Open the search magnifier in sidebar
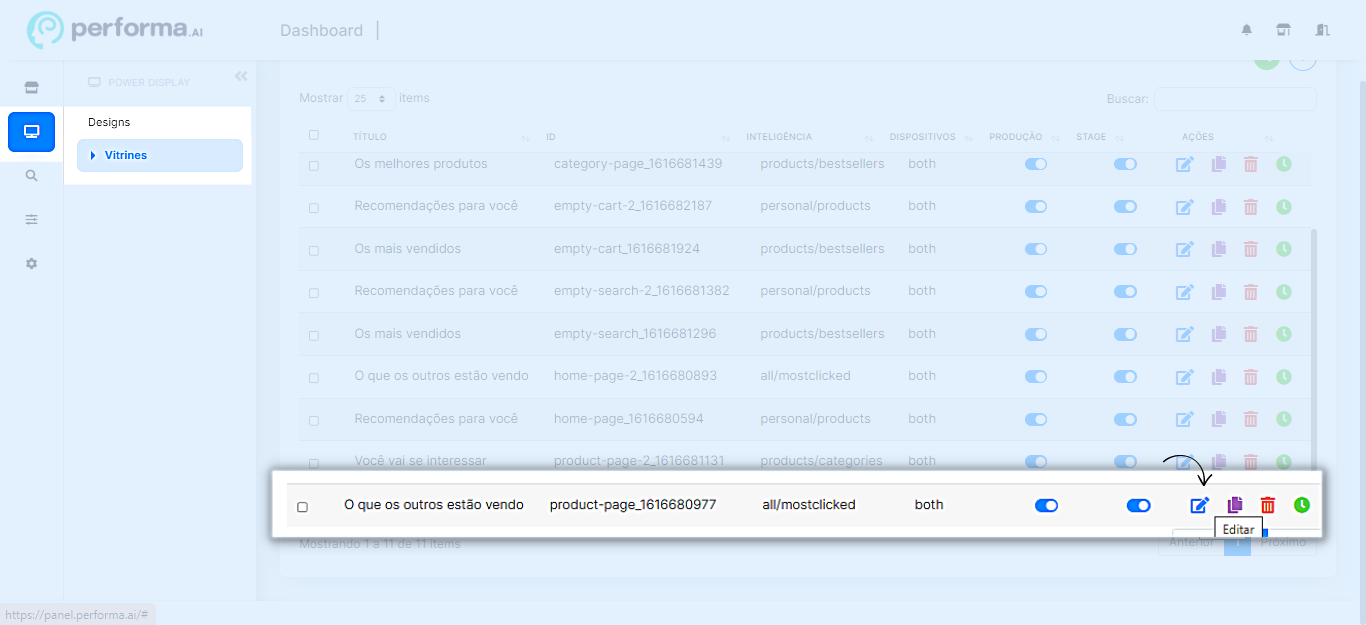Viewport: 1366px width, 625px height. (31, 175)
